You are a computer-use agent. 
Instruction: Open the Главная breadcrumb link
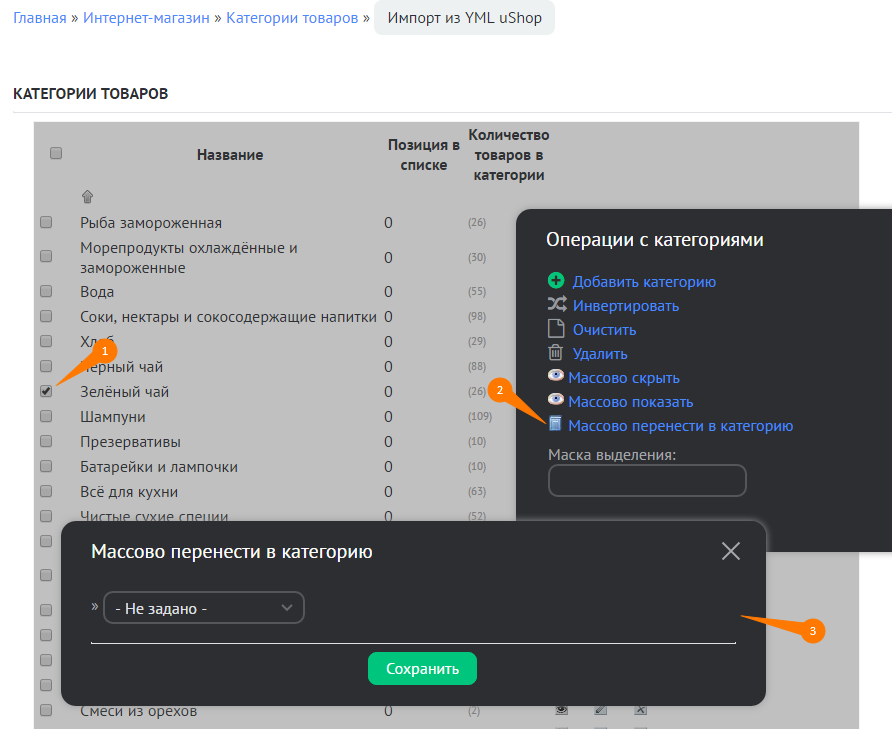pyautogui.click(x=39, y=18)
